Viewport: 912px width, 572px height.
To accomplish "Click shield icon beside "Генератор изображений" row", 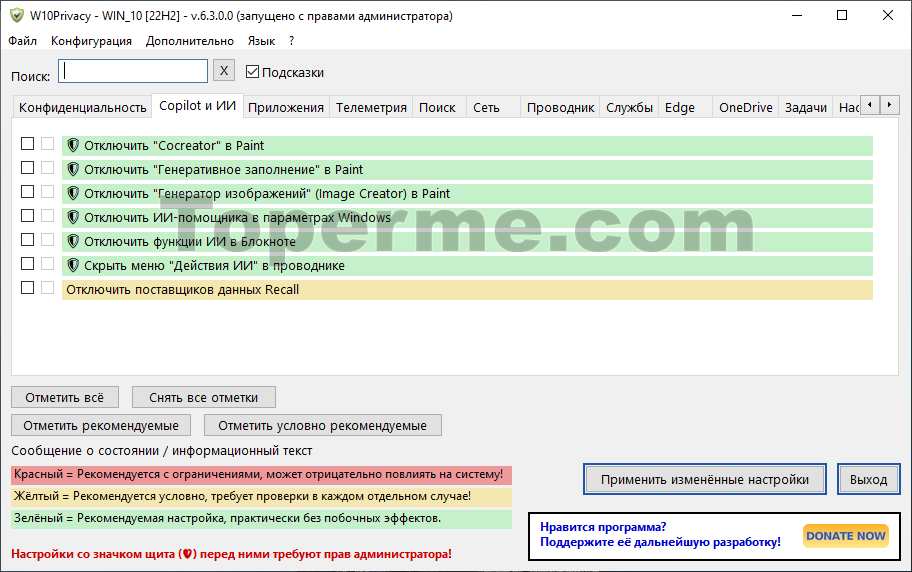I will pos(73,193).
